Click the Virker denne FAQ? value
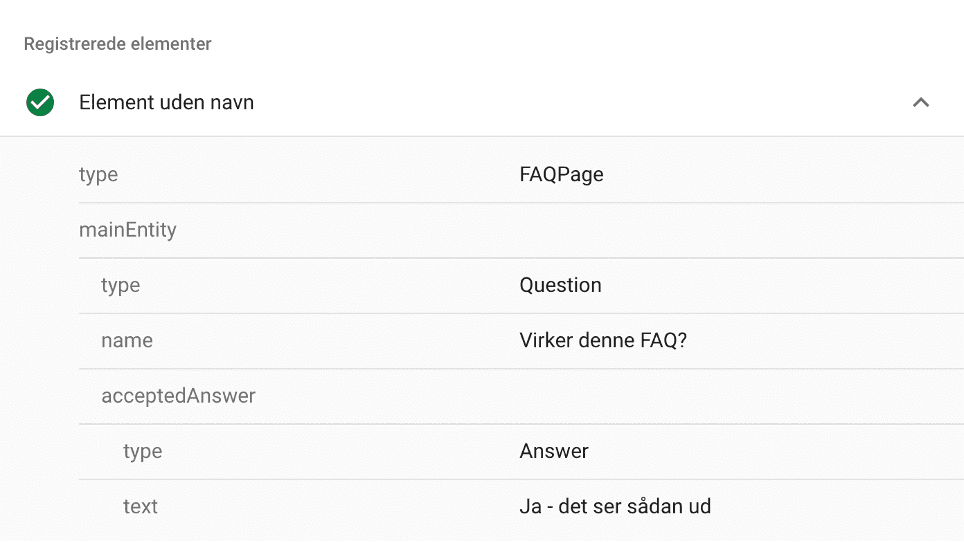Image resolution: width=964 pixels, height=542 pixels. (603, 340)
